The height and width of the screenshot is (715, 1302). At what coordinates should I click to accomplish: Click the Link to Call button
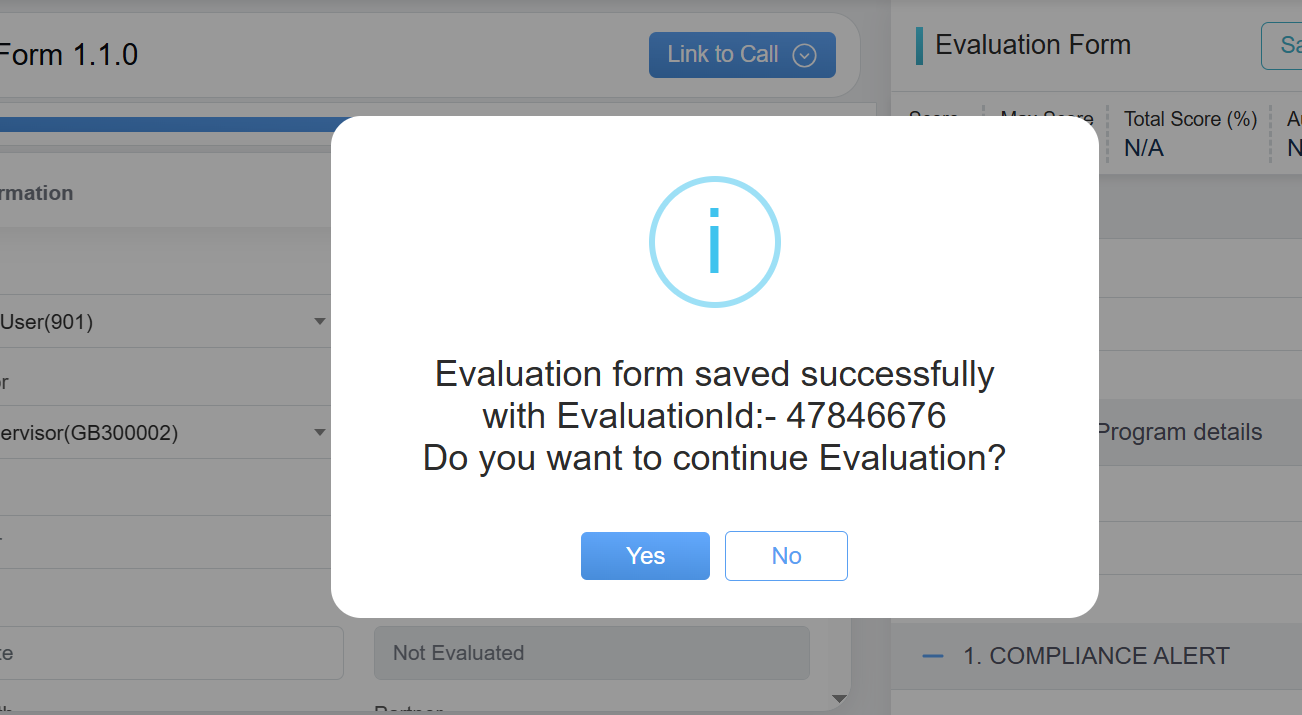(722, 55)
